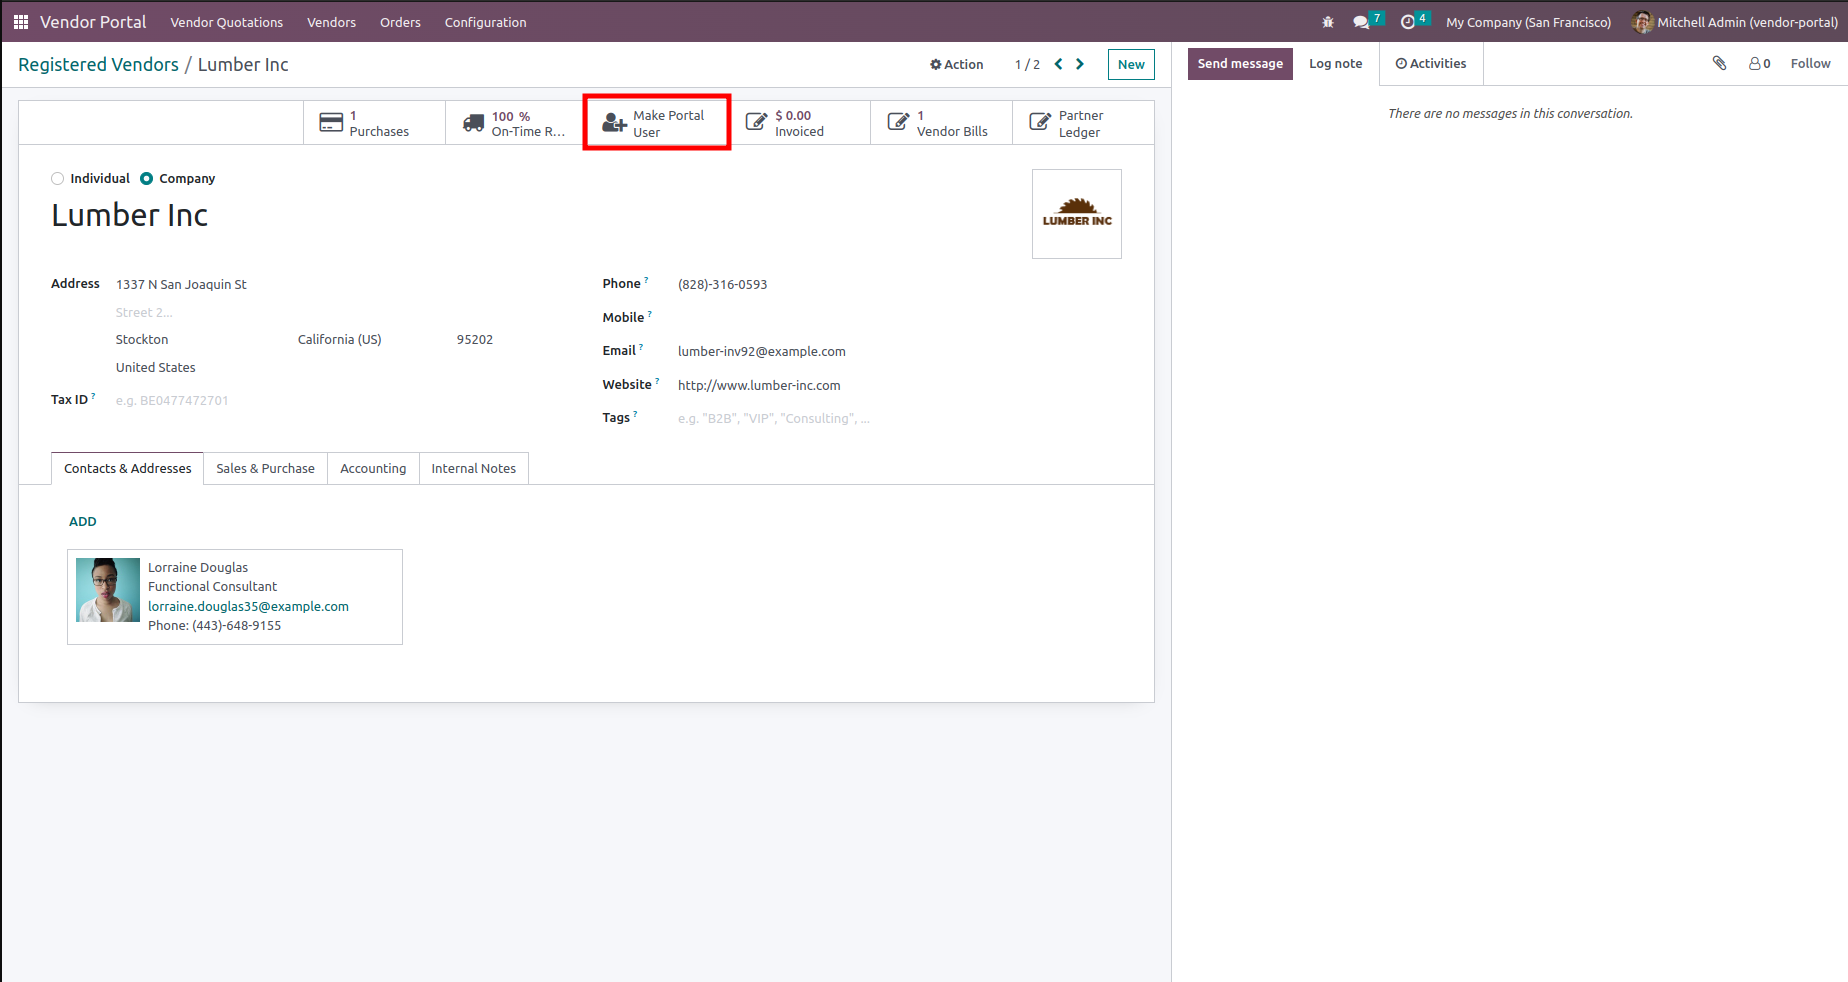The height and width of the screenshot is (982, 1848).
Task: Go to next record arrow
Action: [1080, 64]
